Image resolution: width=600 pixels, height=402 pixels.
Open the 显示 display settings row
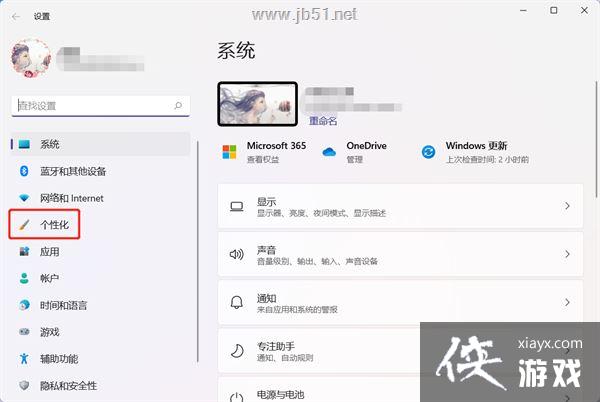pos(400,206)
